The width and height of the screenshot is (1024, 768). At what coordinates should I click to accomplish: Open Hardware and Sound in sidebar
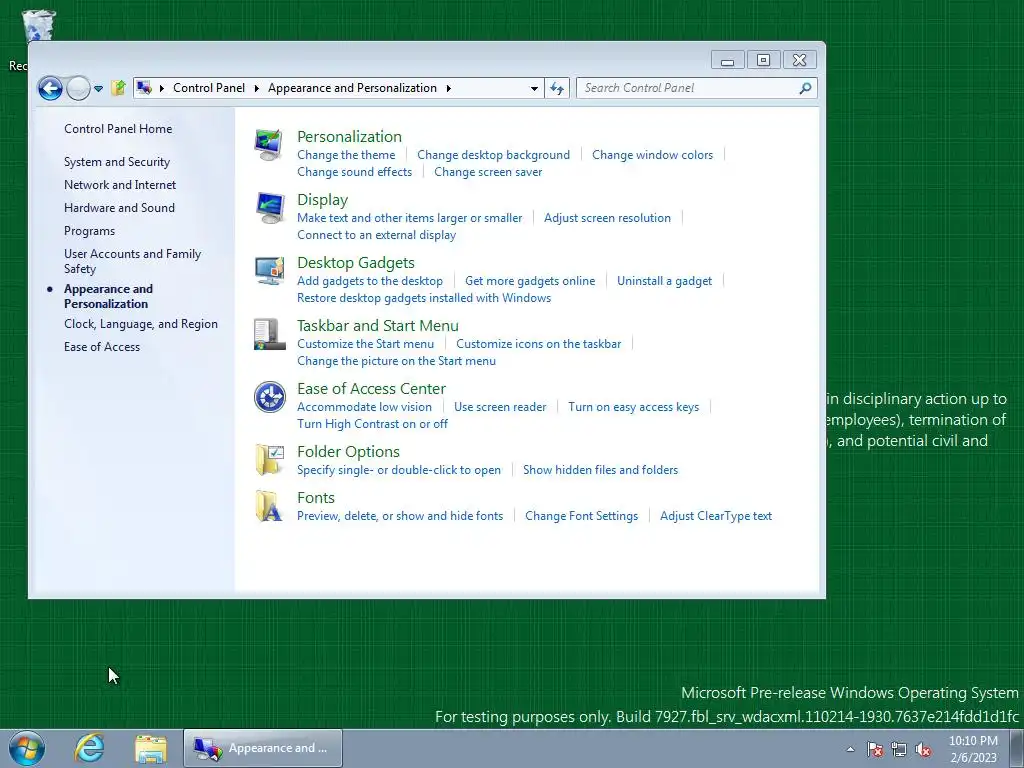pos(120,208)
